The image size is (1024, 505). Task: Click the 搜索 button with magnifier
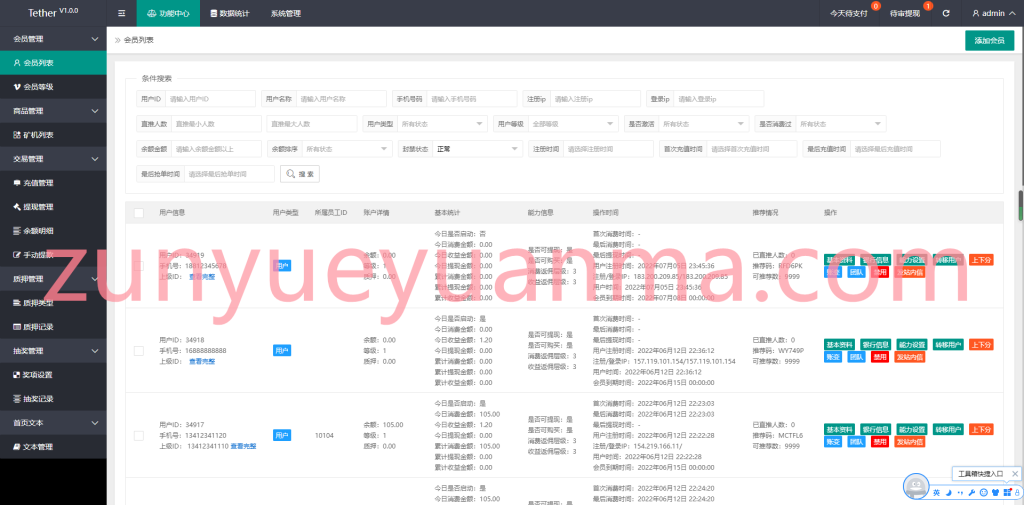[300, 174]
